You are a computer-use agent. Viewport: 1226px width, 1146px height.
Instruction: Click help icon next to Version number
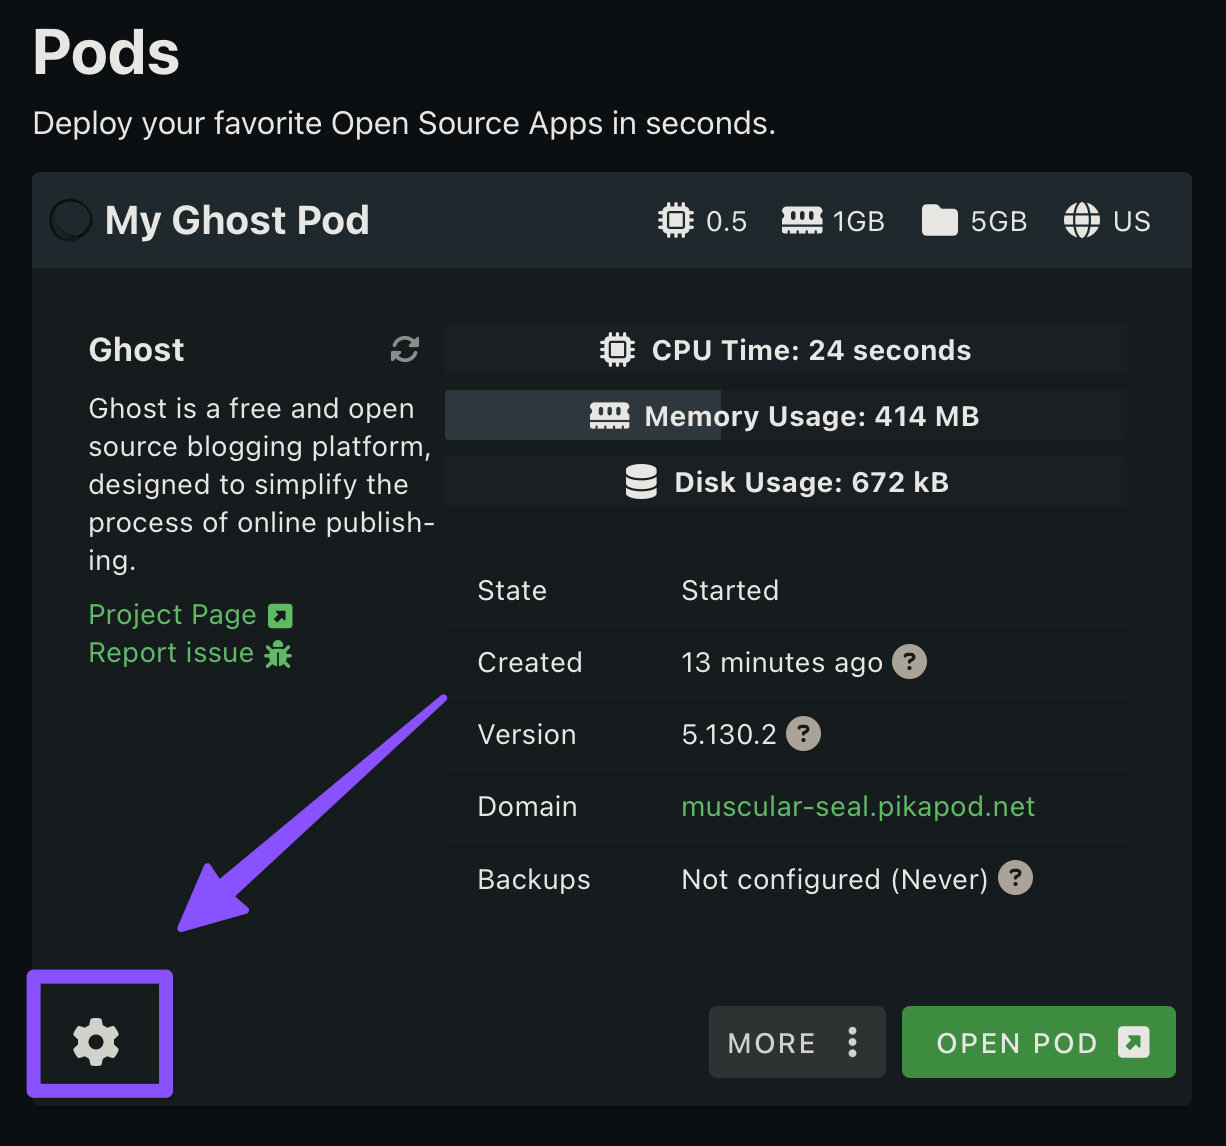coord(803,734)
